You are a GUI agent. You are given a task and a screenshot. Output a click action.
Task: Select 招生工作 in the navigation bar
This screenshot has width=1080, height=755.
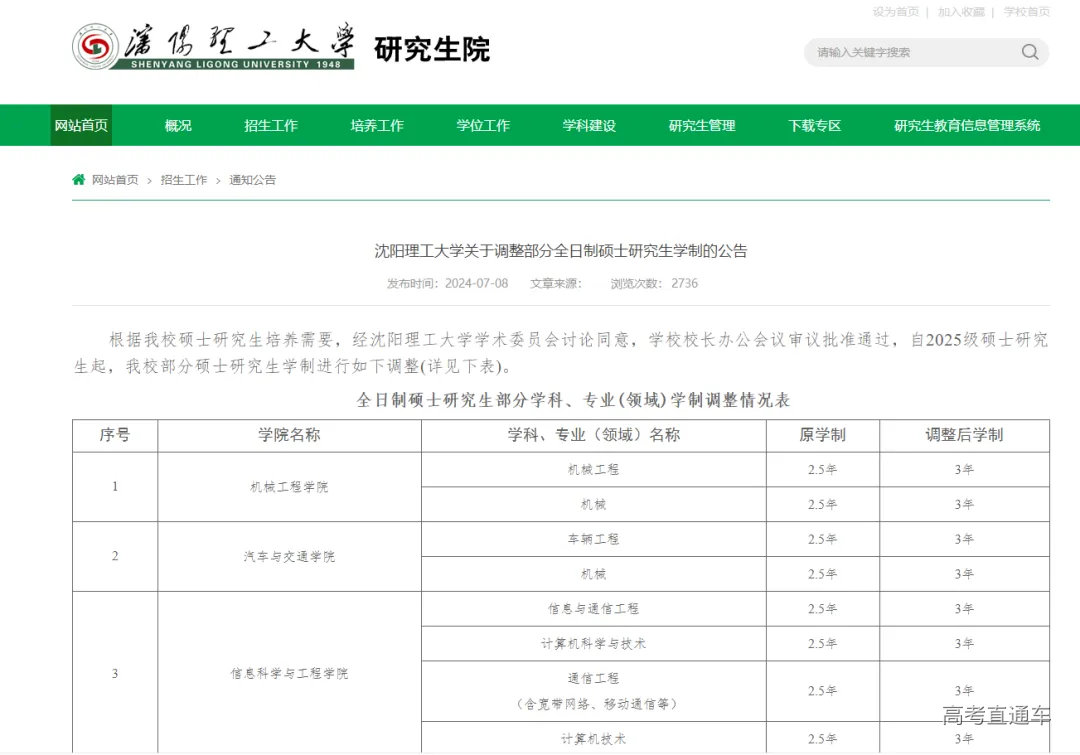coord(270,125)
